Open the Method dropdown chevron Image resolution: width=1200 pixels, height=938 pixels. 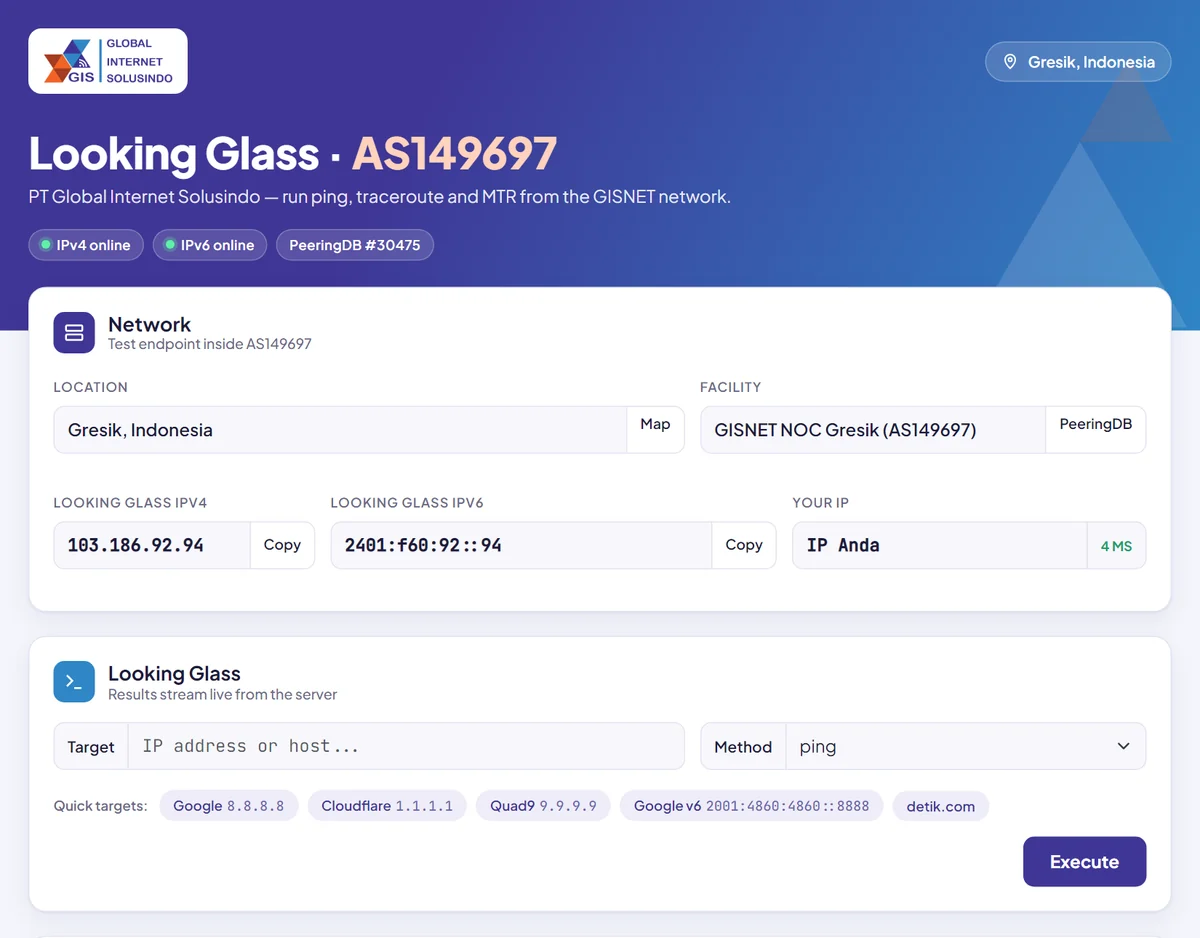pos(1124,747)
